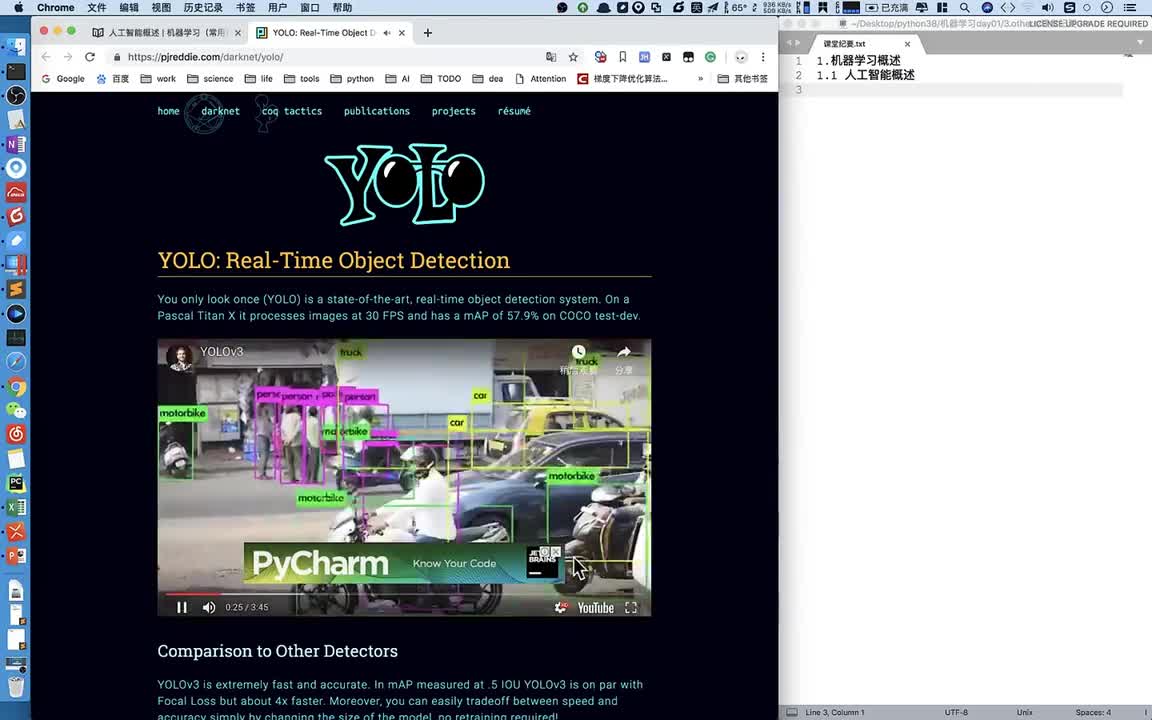Switch to the 人工智能概述 browser tab

pos(166,33)
